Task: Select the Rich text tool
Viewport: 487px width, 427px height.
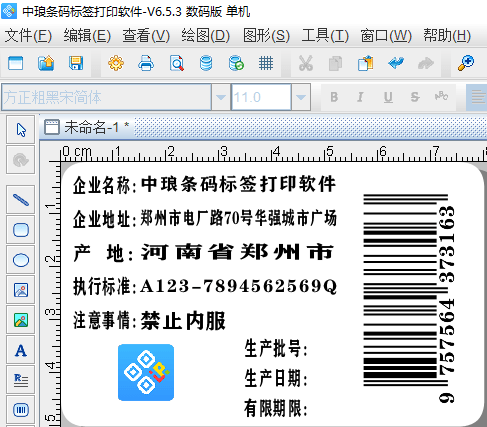Action: 21,380
